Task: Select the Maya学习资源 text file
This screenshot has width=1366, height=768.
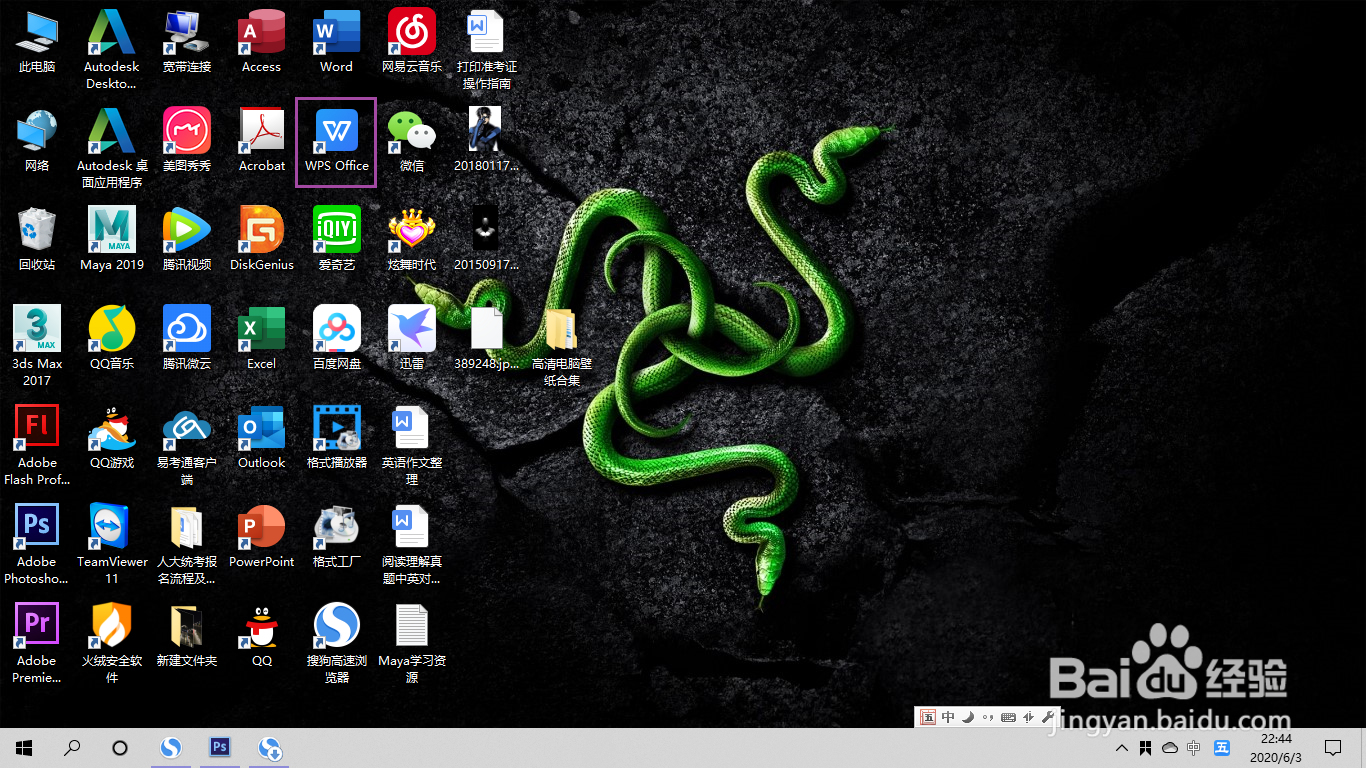Action: [412, 644]
